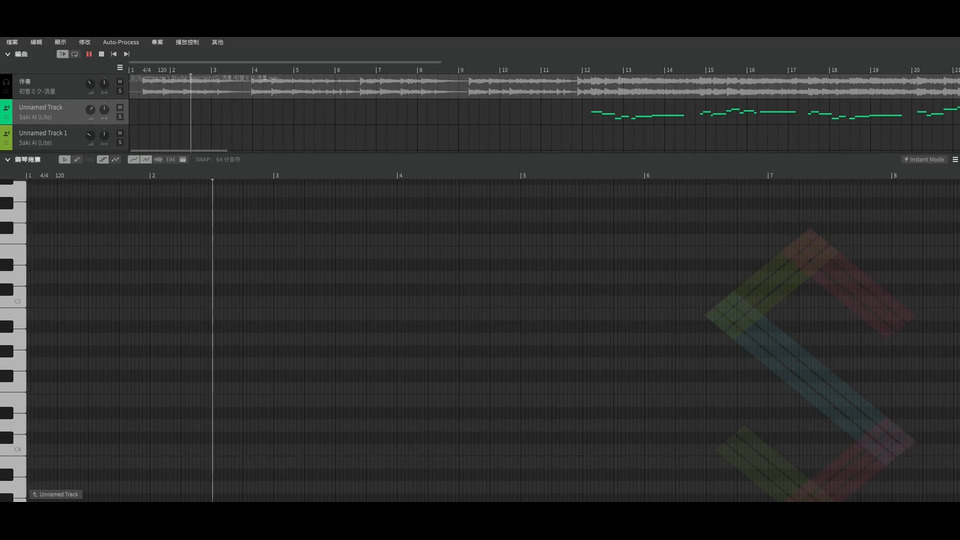The image size is (960, 540).
Task: Click the clapperboard icon in piano roll toolbar
Action: 182,159
